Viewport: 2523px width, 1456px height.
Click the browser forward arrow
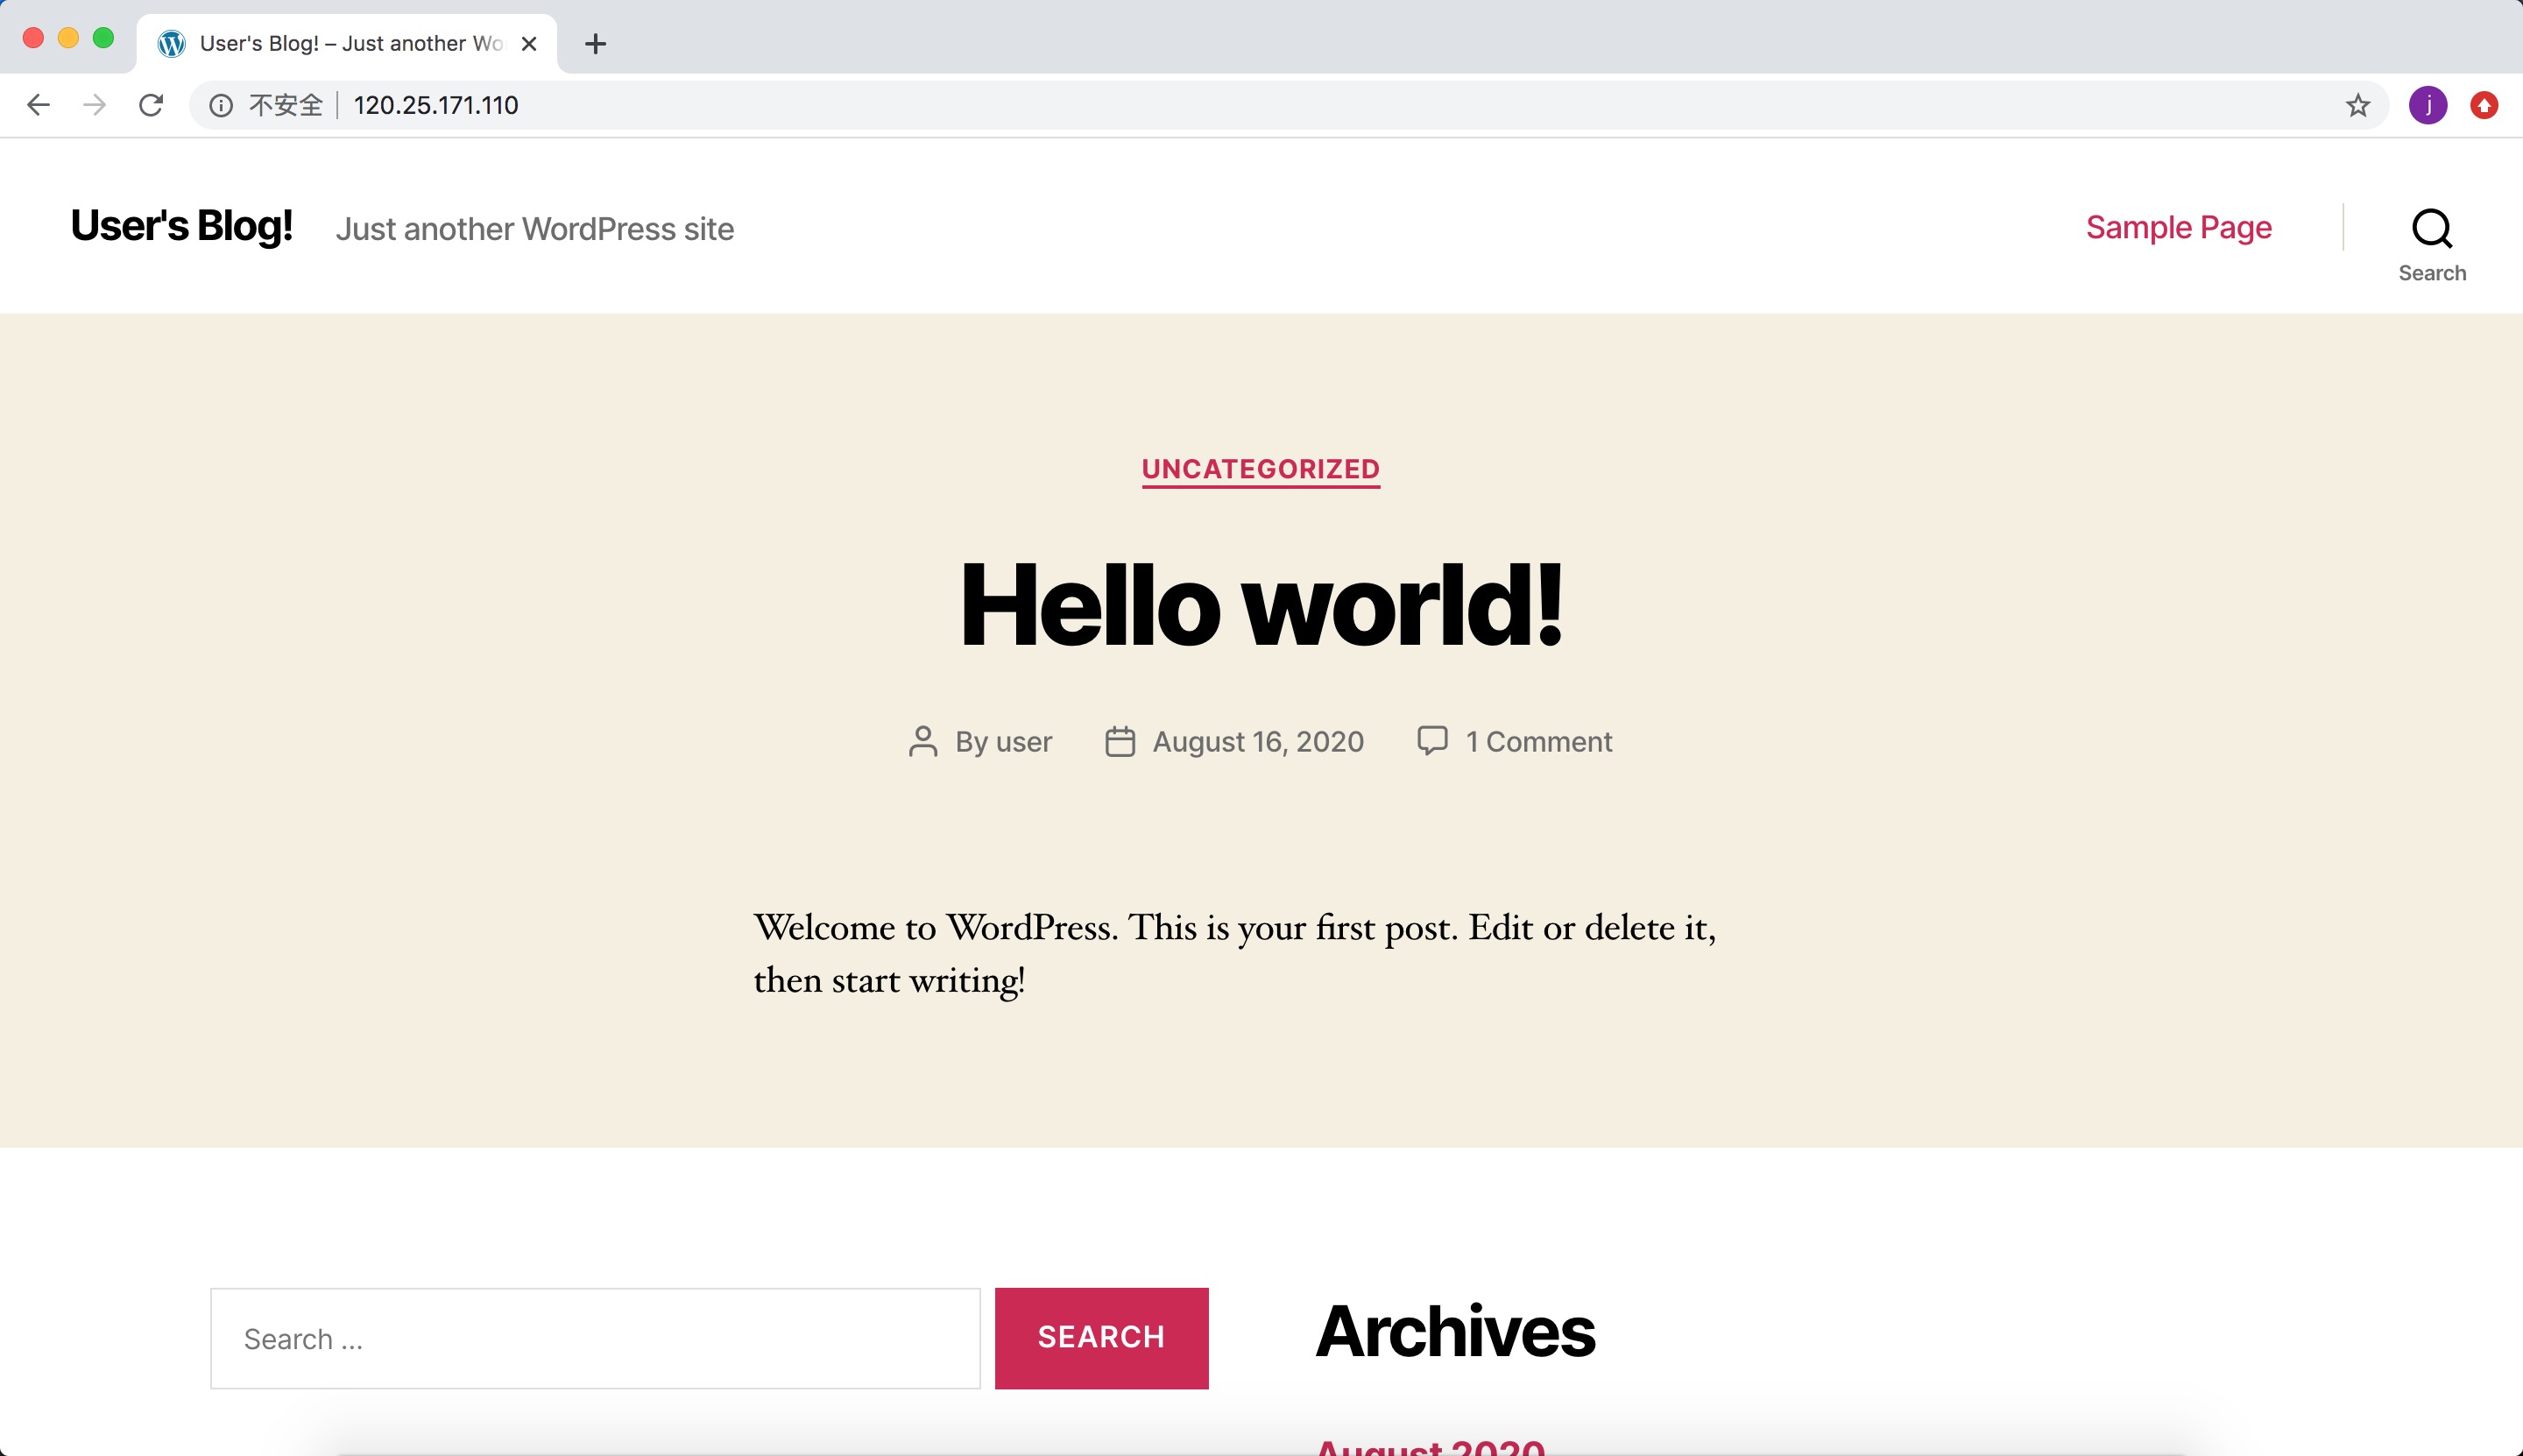pyautogui.click(x=95, y=105)
